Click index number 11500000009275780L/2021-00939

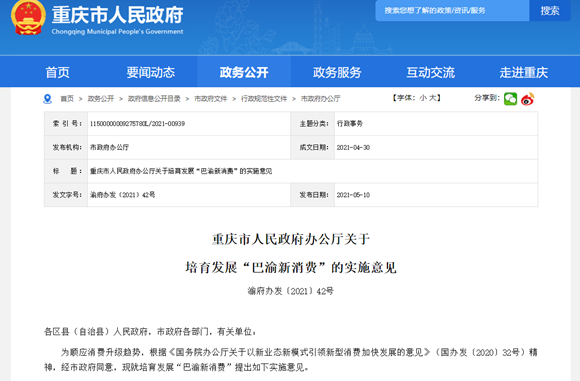pyautogui.click(x=137, y=124)
